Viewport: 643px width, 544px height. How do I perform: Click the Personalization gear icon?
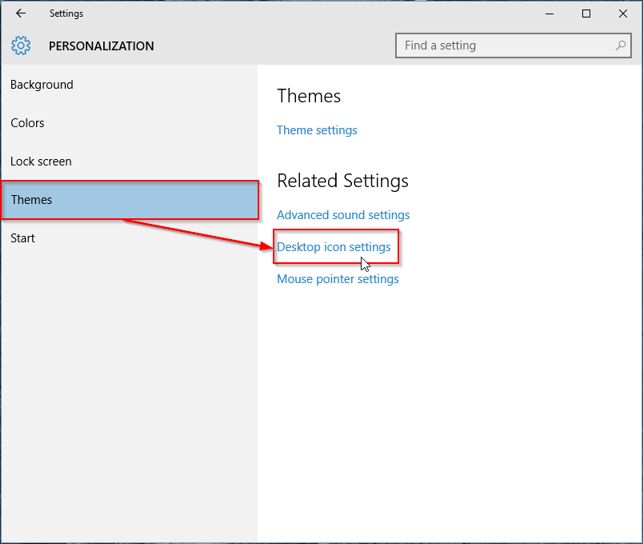[21, 46]
